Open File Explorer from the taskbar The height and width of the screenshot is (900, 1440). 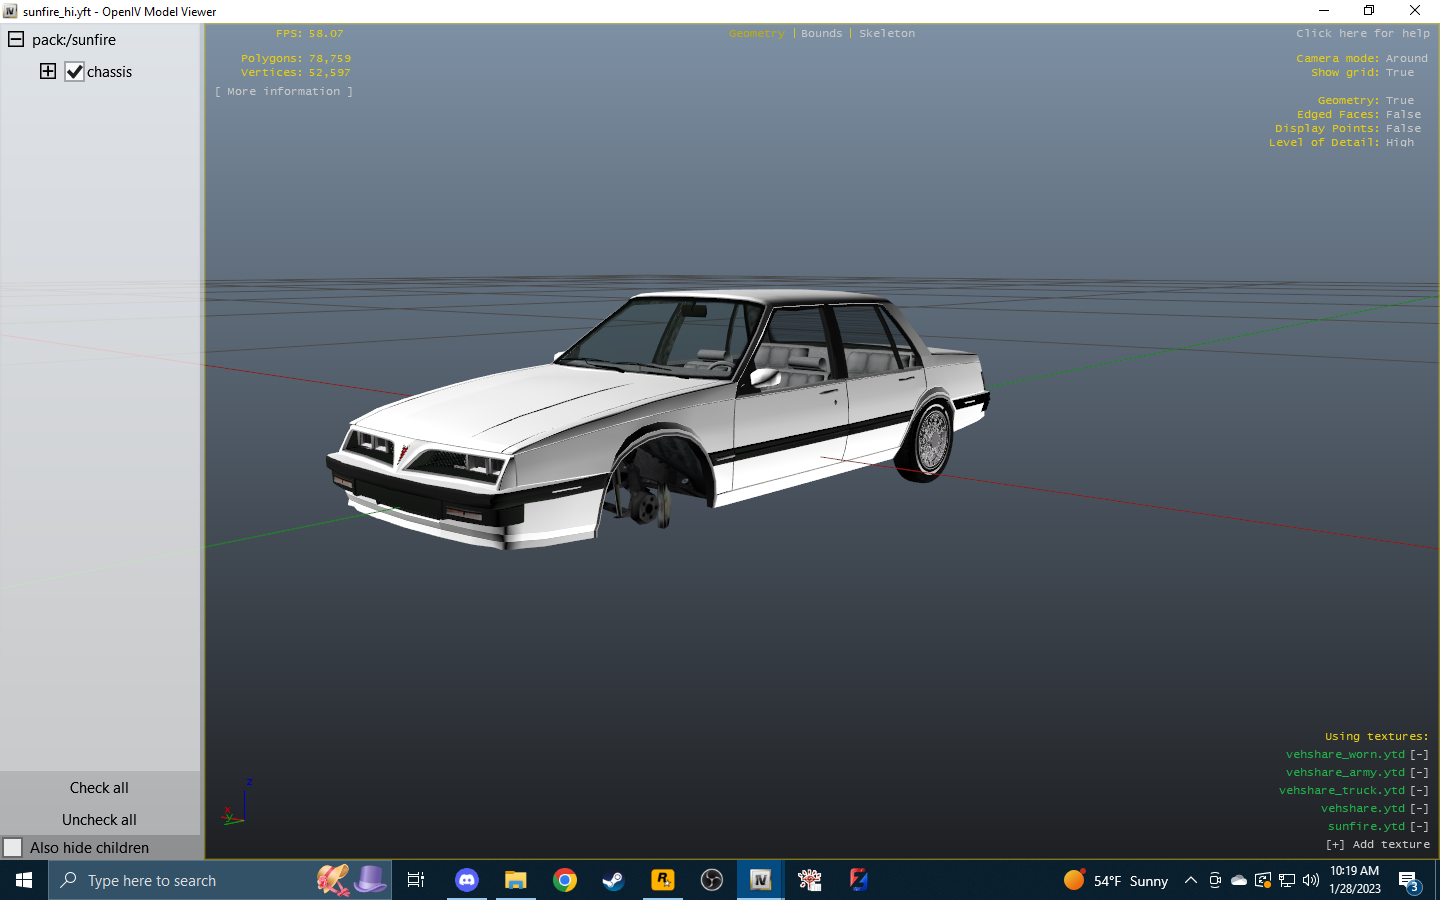516,880
